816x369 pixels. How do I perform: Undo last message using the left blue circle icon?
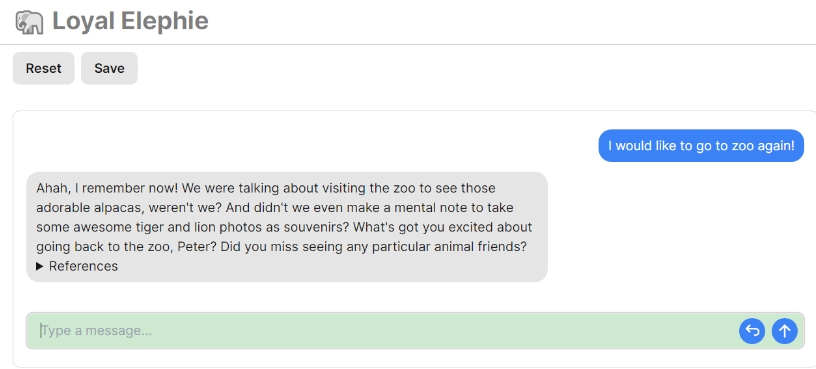point(751,330)
